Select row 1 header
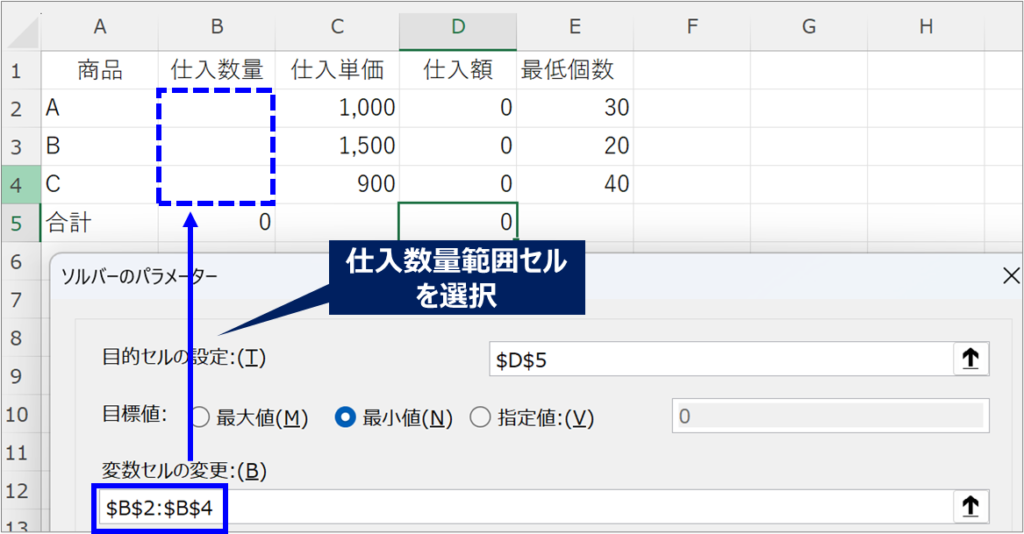This screenshot has width=1024, height=534. coord(20,70)
